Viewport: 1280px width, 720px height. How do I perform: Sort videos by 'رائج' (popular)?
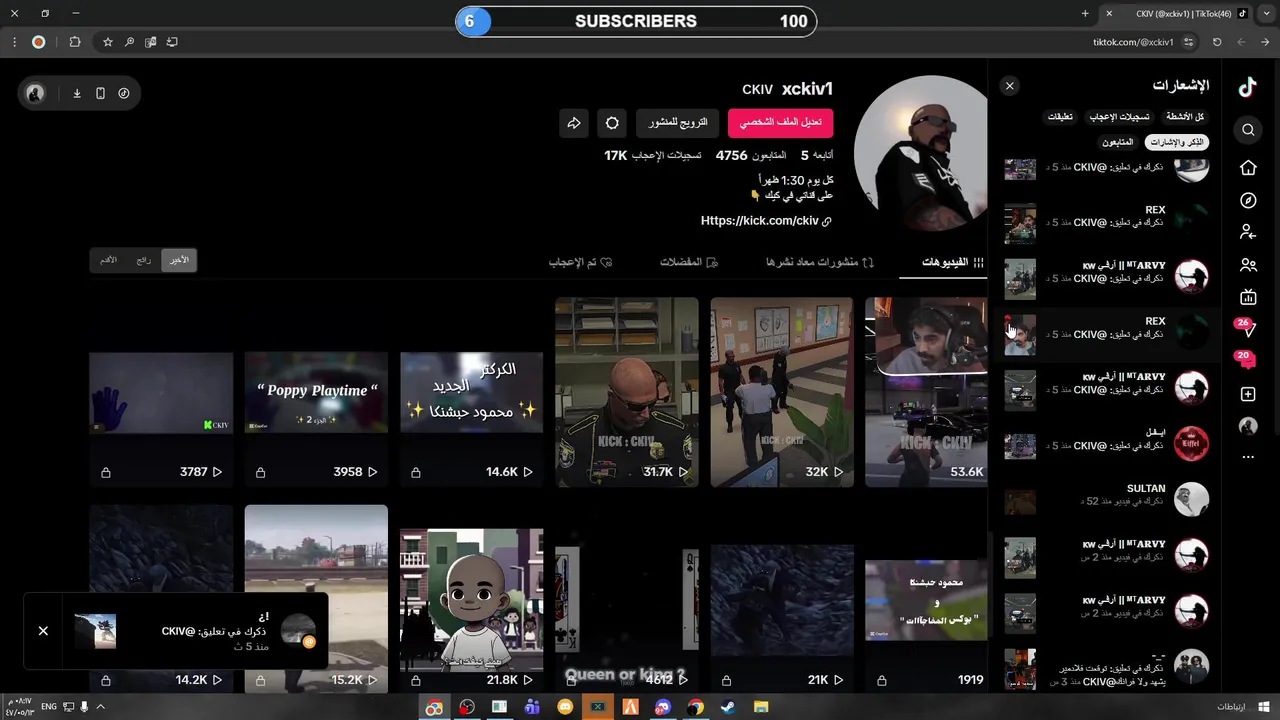[144, 260]
